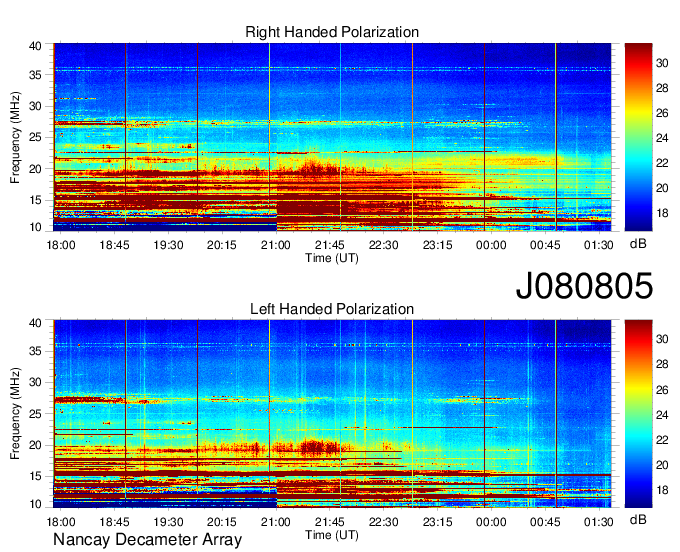
Task: Click the 10 MHz tick on Left Handed plot
Action: pyautogui.click(x=36, y=504)
